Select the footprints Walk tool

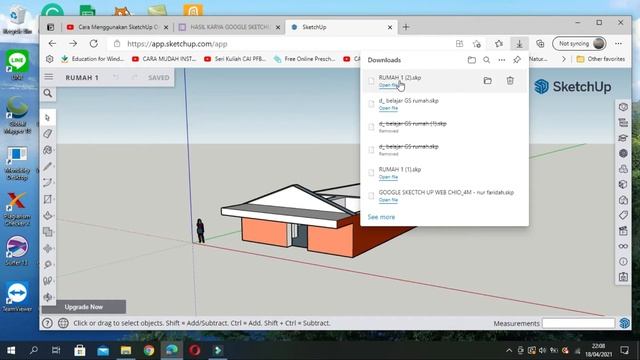click(x=48, y=281)
